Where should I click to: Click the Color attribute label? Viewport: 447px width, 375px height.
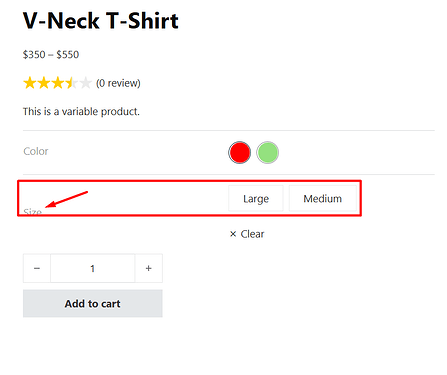[36, 151]
